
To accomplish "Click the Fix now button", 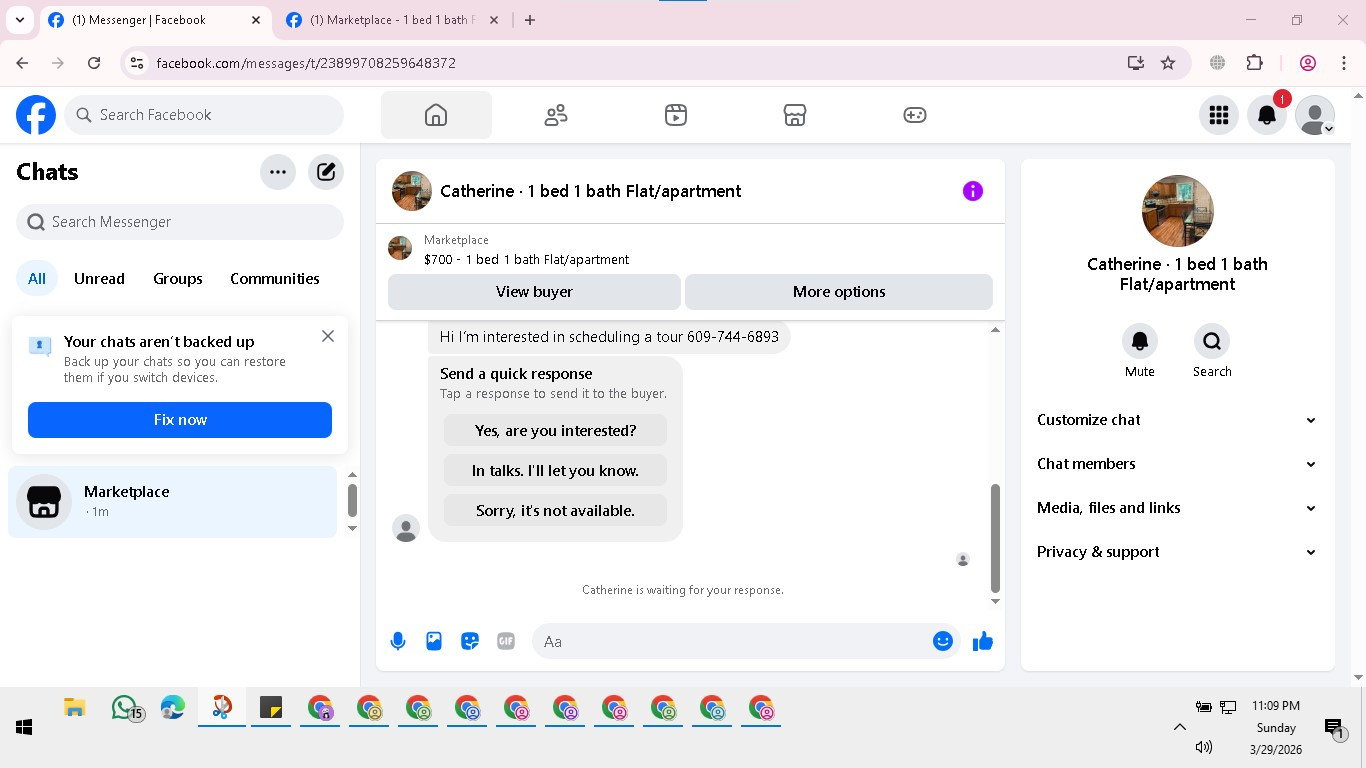I will (x=180, y=420).
